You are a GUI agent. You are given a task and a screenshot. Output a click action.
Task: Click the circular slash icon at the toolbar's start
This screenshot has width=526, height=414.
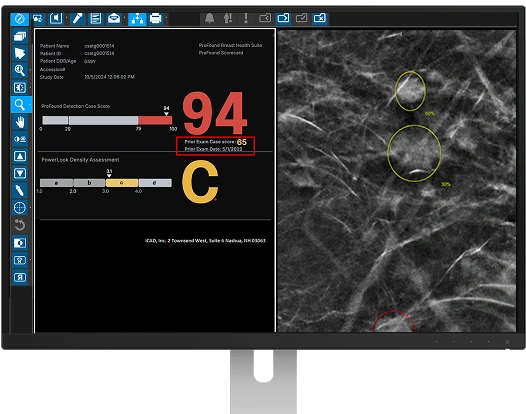[19, 18]
